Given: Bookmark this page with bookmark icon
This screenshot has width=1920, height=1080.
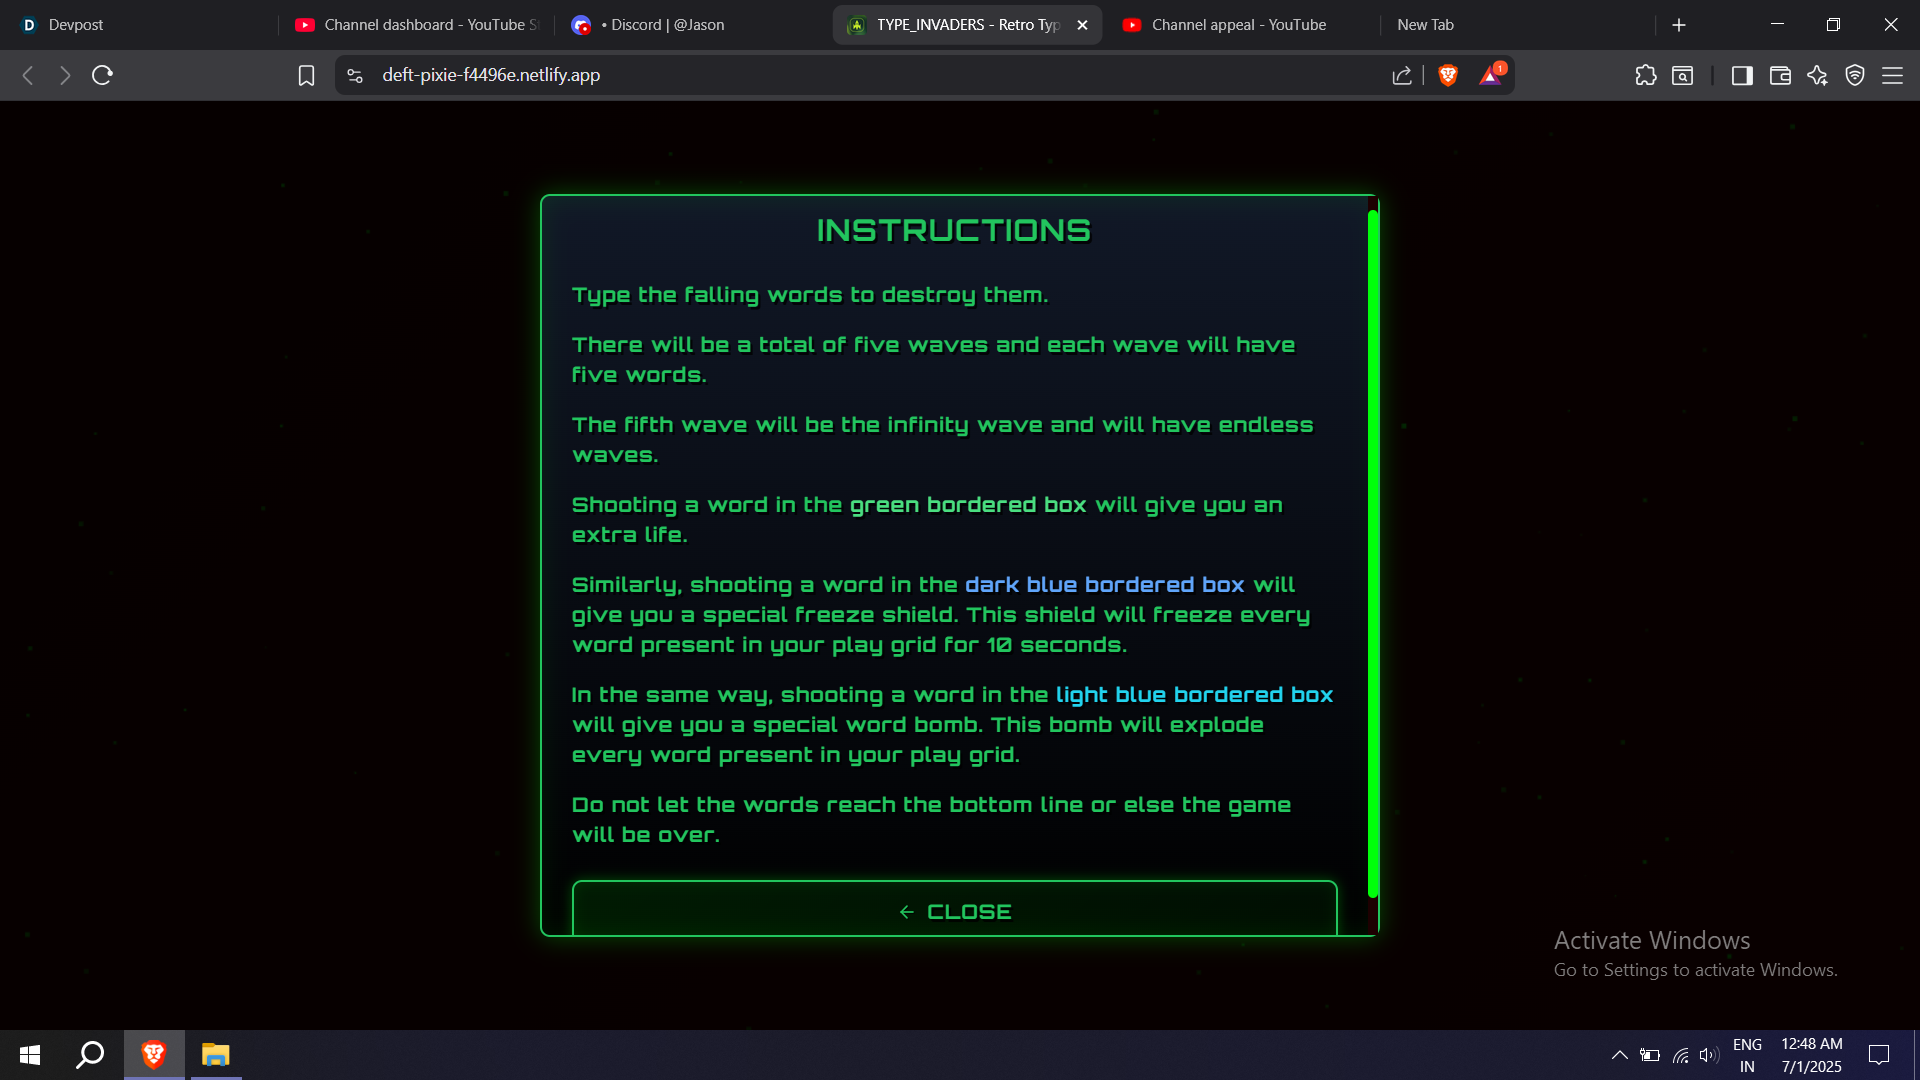Looking at the screenshot, I should click(x=306, y=76).
